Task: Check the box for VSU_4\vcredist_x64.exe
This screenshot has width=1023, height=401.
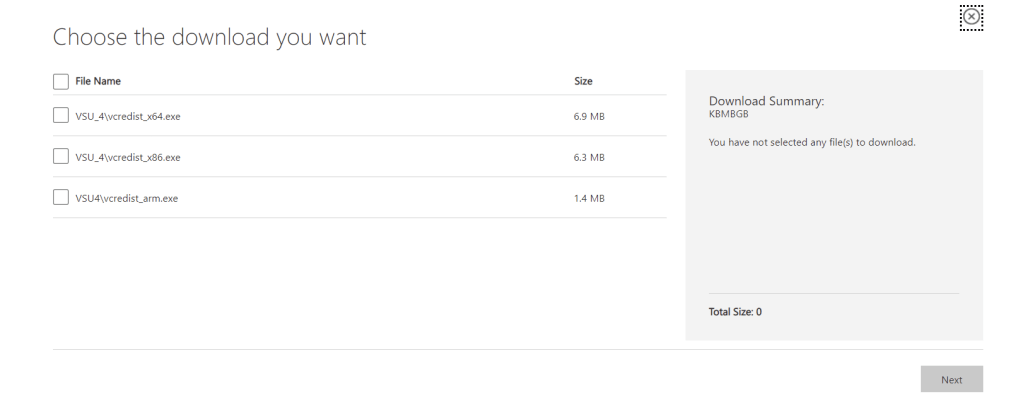Action: pyautogui.click(x=61, y=116)
